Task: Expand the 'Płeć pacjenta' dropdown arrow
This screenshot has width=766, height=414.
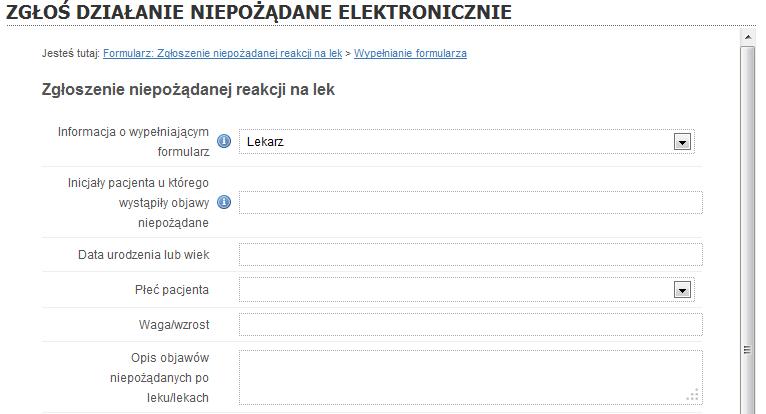Action: tap(682, 290)
